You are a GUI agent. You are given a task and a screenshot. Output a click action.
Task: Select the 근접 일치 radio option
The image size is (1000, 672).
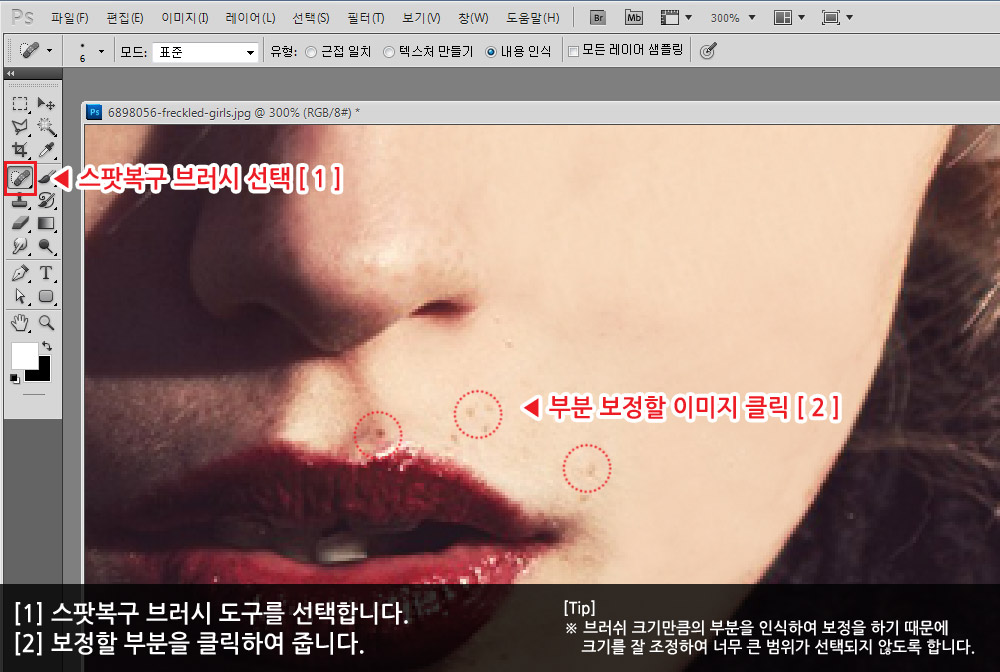pyautogui.click(x=311, y=51)
